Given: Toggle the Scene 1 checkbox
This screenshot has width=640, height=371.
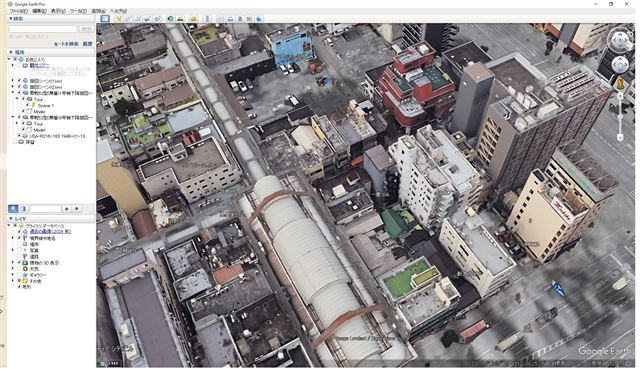Looking at the screenshot, I should point(28,105).
